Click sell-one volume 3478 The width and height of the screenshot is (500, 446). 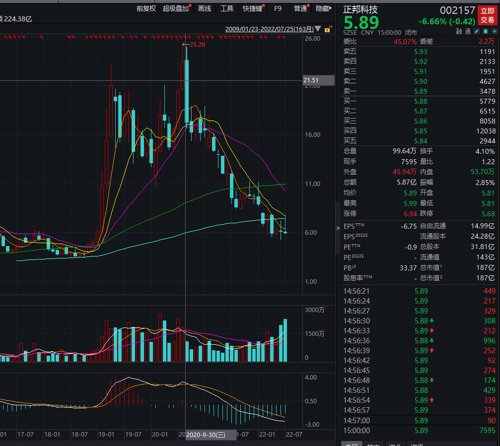pos(487,91)
